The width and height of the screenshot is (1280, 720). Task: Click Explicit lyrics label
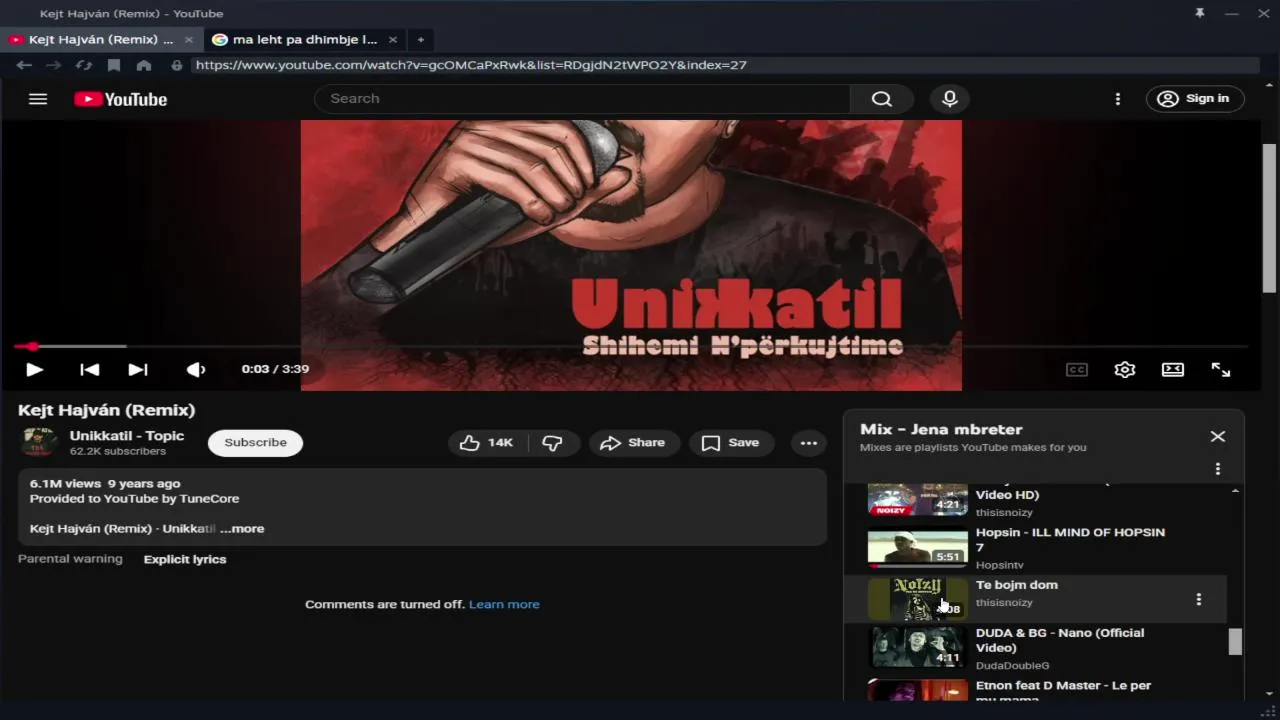click(185, 559)
